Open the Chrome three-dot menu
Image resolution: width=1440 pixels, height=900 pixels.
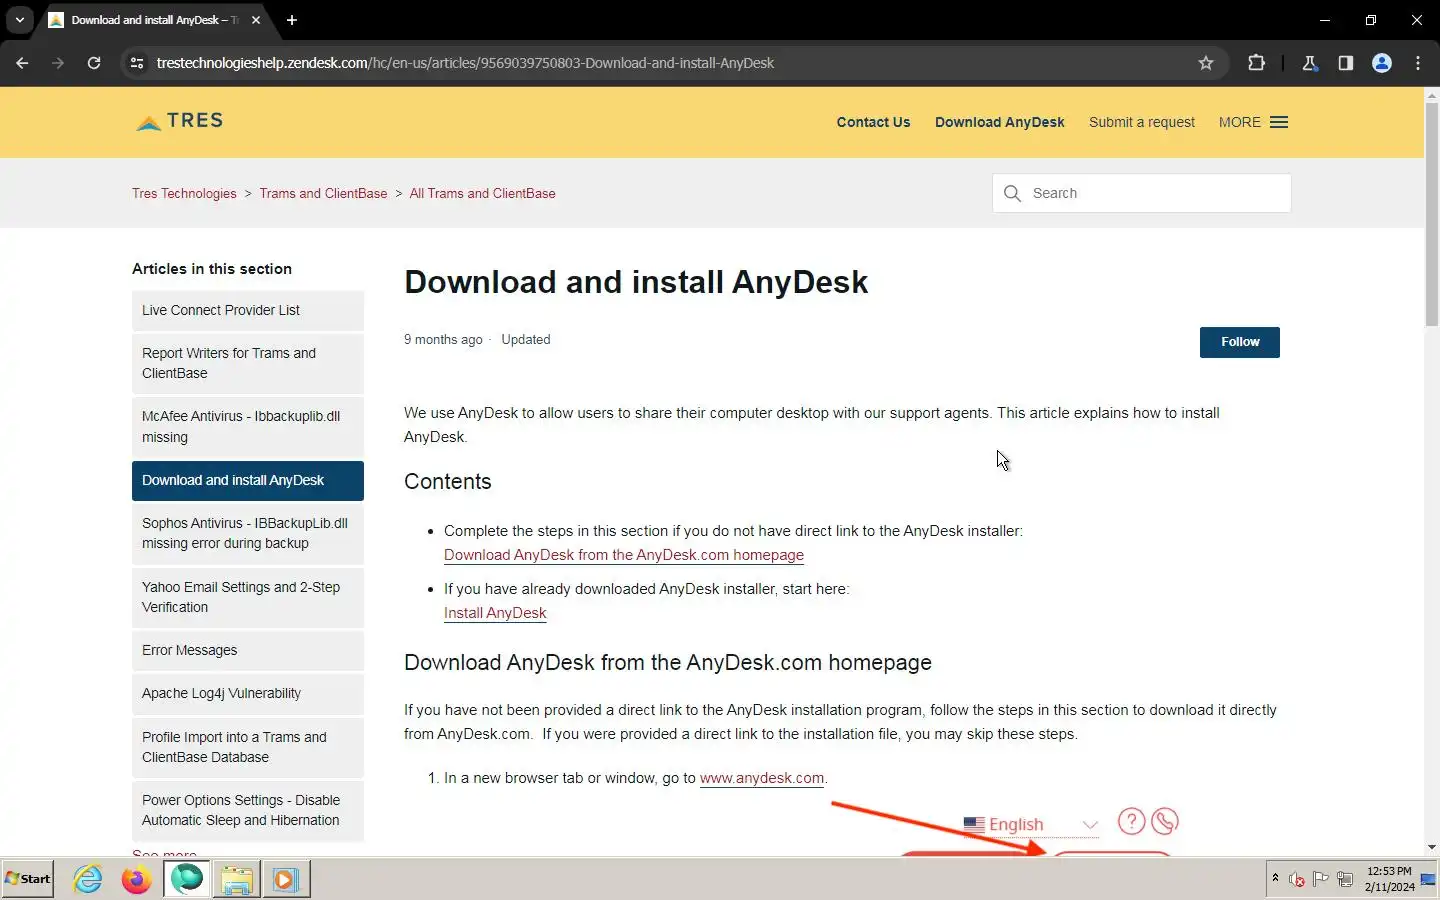pyautogui.click(x=1418, y=63)
